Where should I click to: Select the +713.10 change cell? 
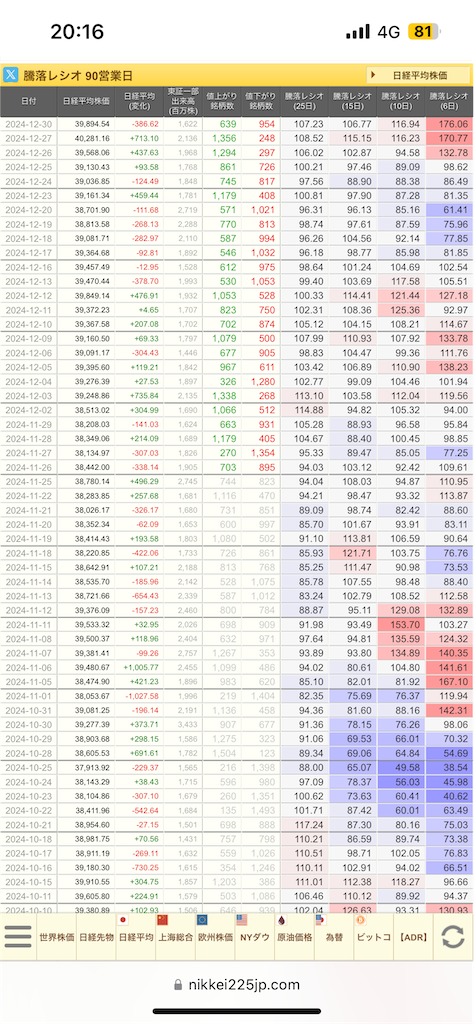coord(139,138)
